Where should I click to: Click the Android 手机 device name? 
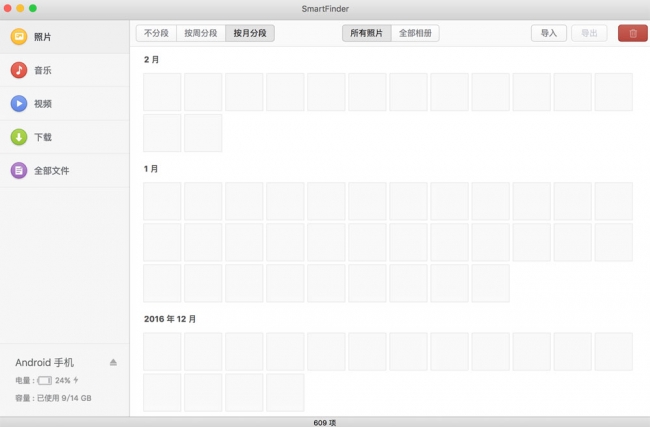[x=45, y=362]
